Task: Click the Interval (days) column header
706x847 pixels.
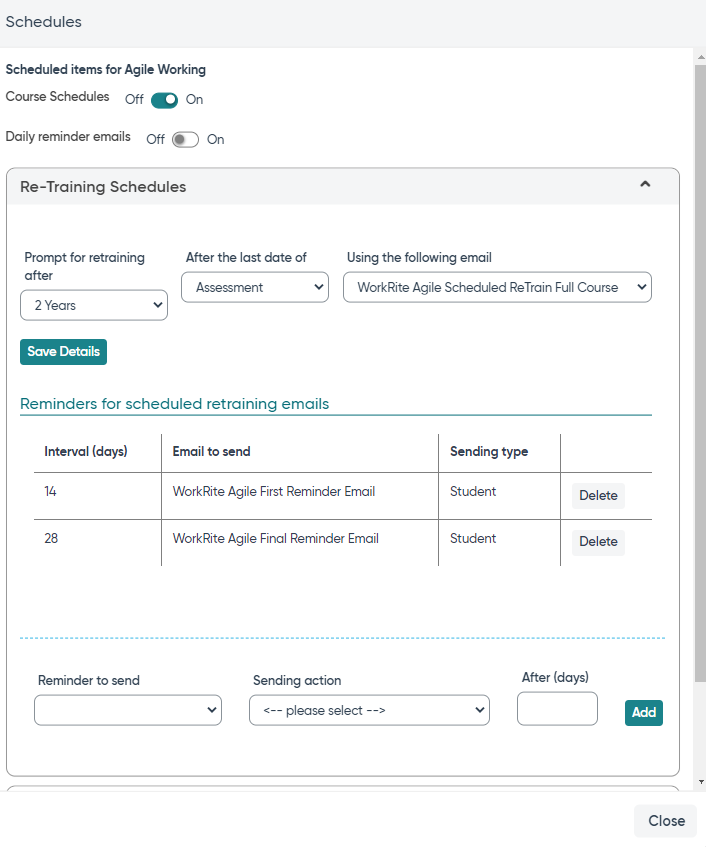Action: point(86,452)
